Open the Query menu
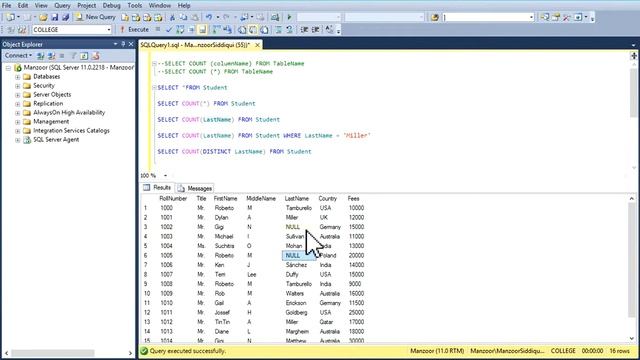Screen dimensions: 640x360 [x=62, y=5]
